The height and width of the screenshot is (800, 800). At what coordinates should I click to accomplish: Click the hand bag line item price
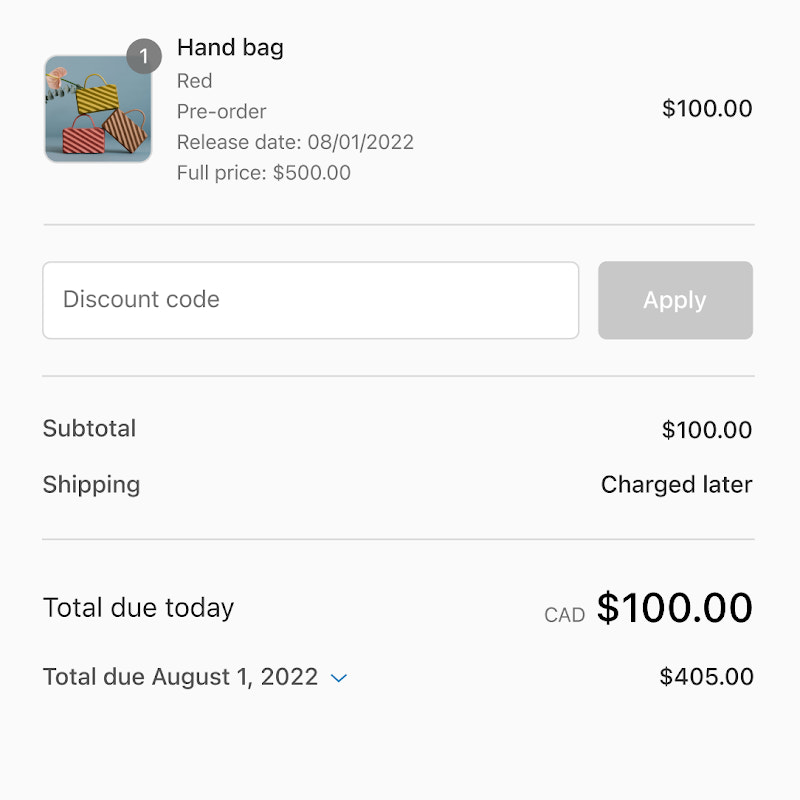coord(707,109)
